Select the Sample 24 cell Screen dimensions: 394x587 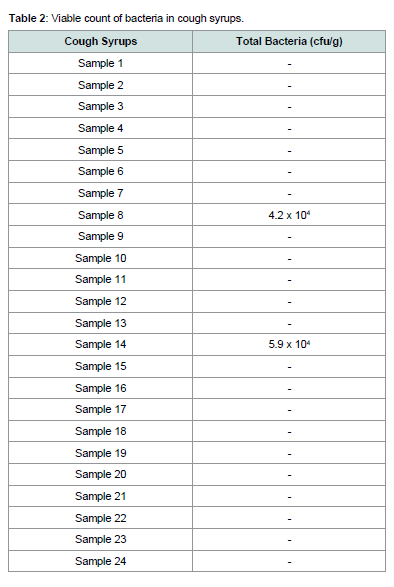pyautogui.click(x=100, y=561)
